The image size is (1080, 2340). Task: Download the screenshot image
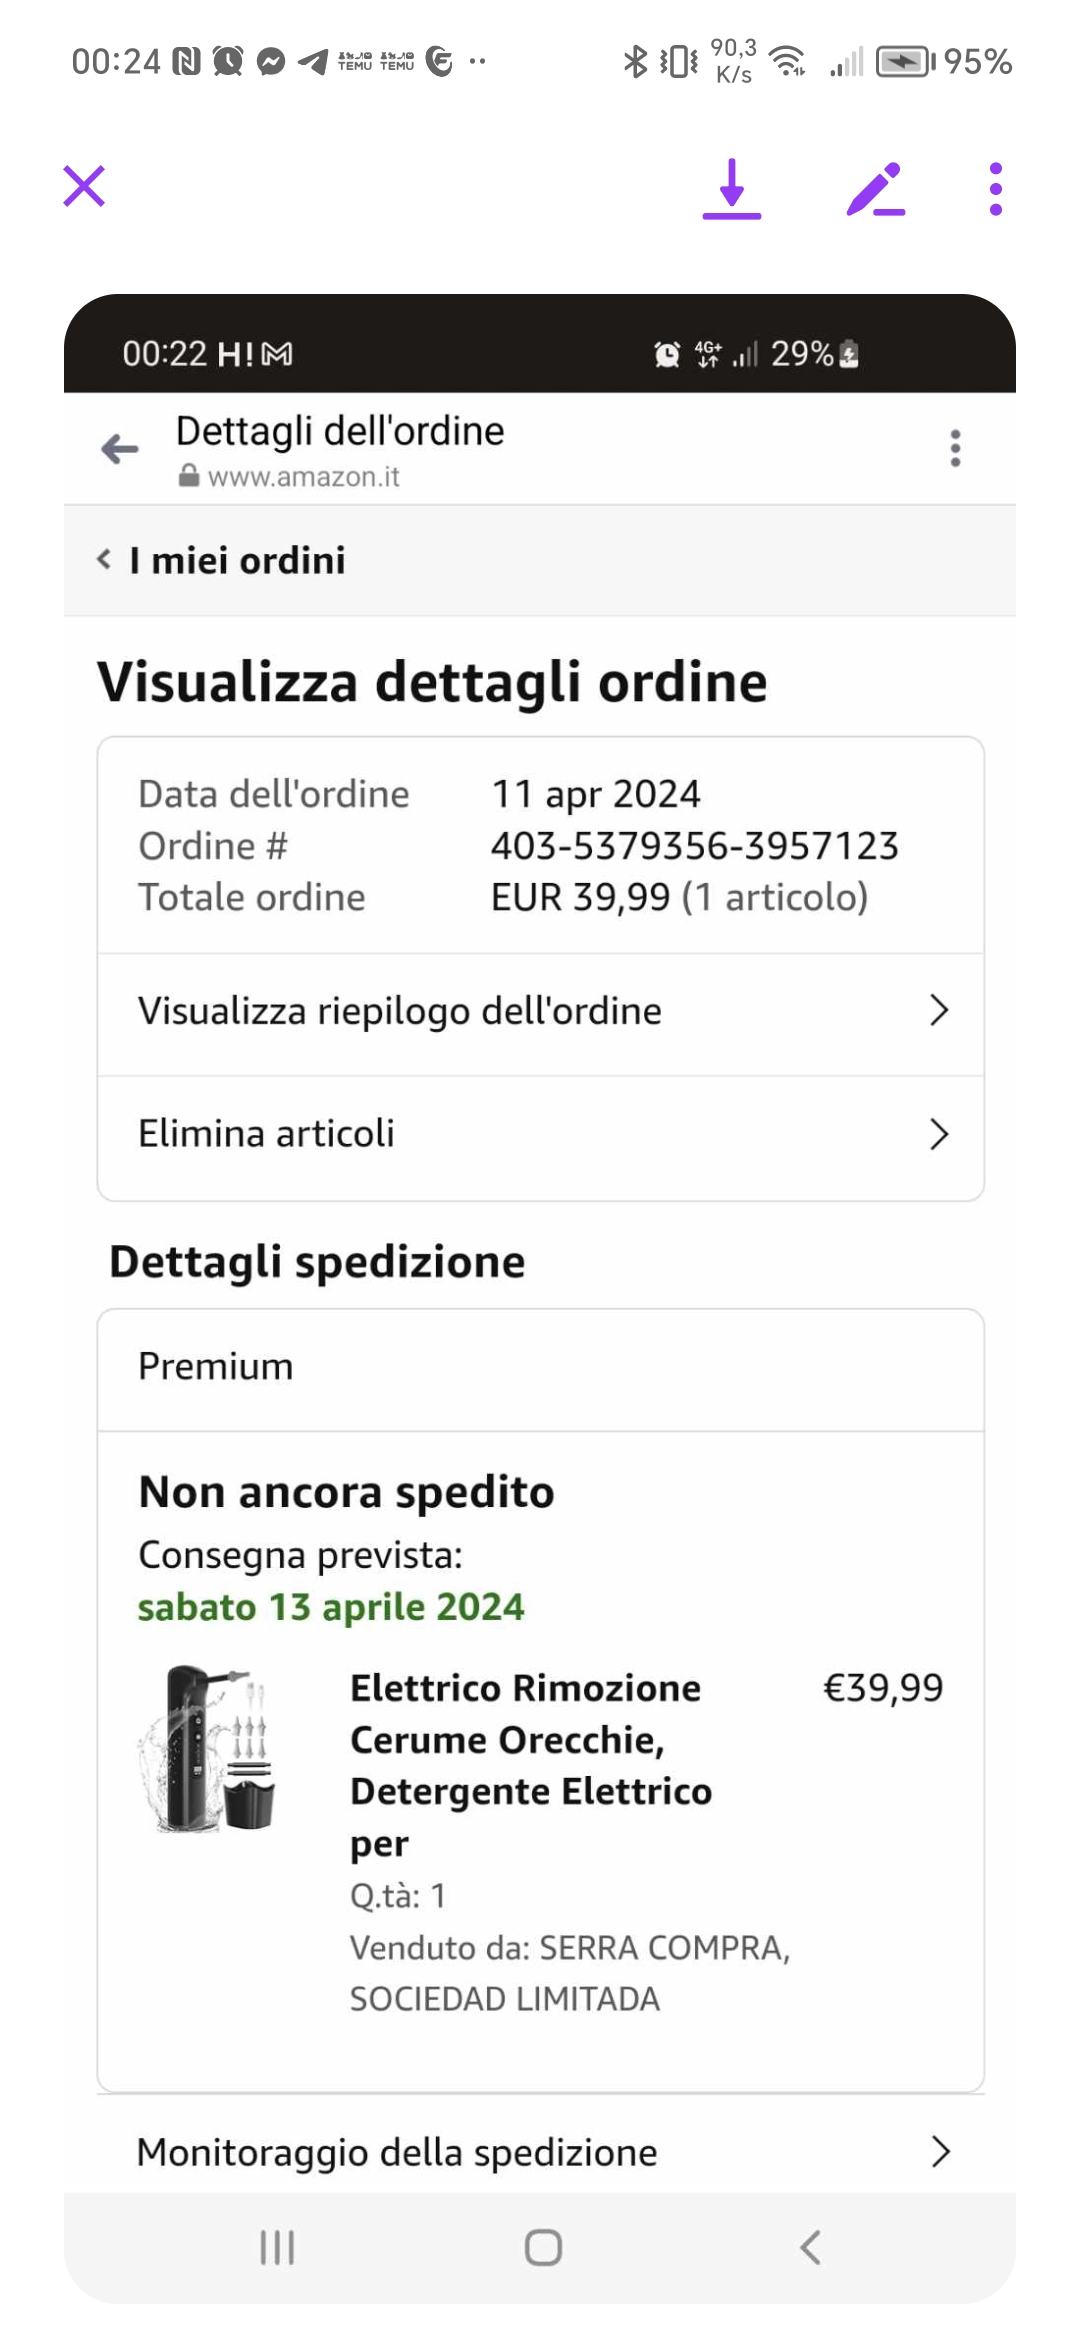click(732, 189)
